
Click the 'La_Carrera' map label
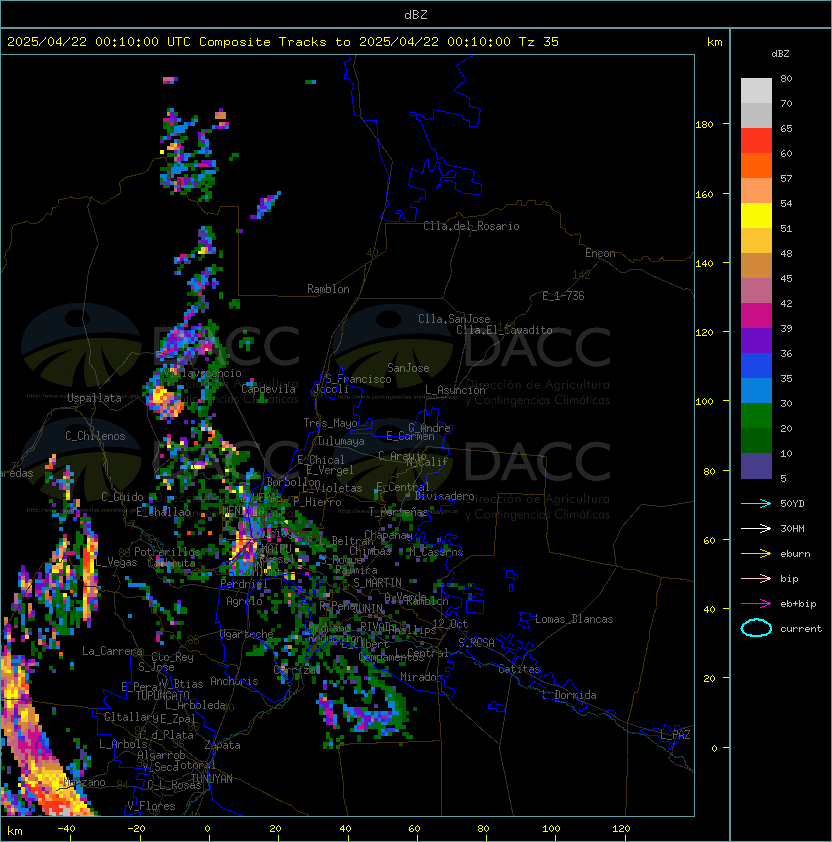point(113,651)
